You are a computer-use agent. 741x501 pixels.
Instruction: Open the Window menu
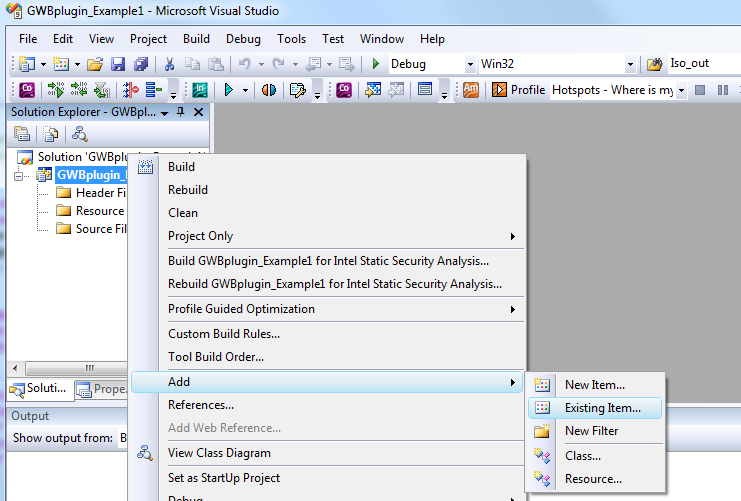[x=382, y=39]
